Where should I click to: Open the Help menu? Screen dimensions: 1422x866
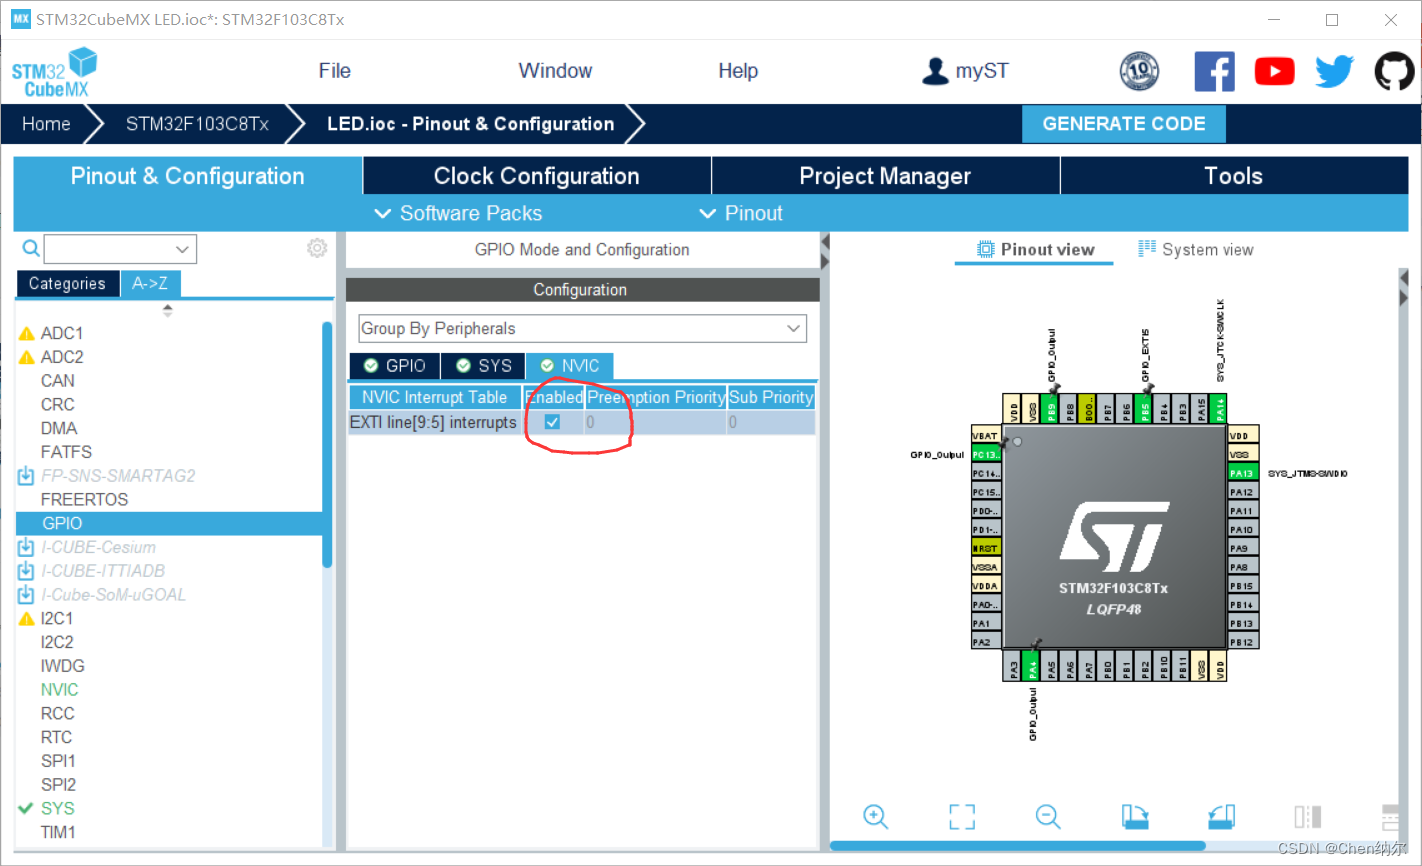(738, 71)
